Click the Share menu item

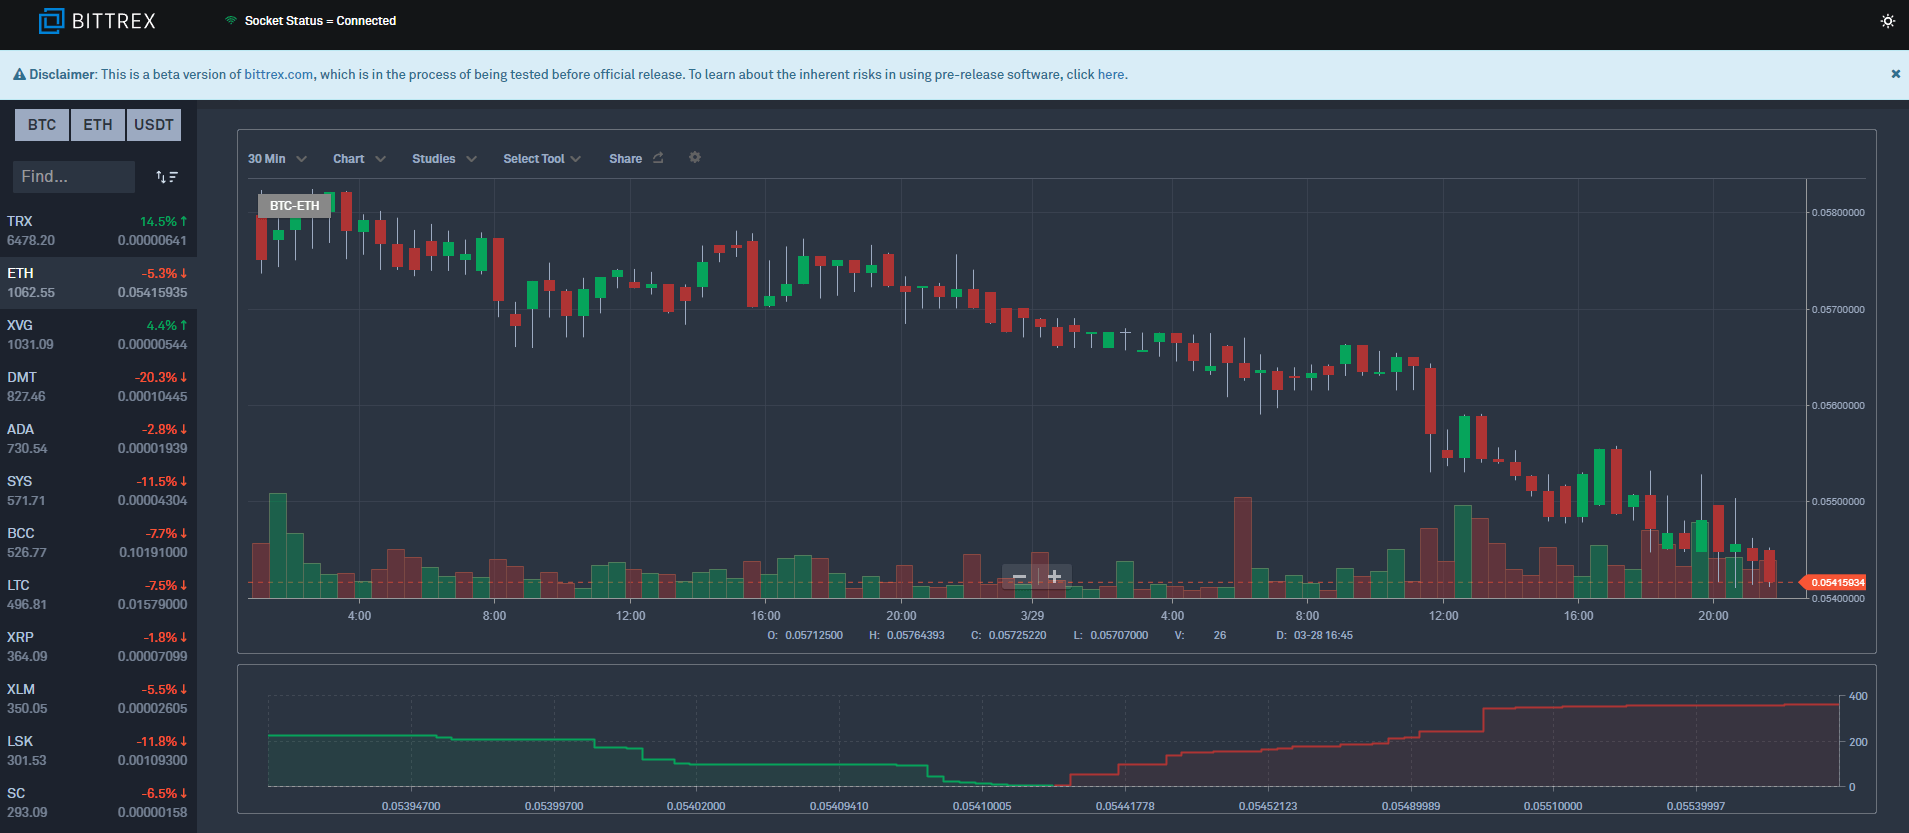[625, 159]
